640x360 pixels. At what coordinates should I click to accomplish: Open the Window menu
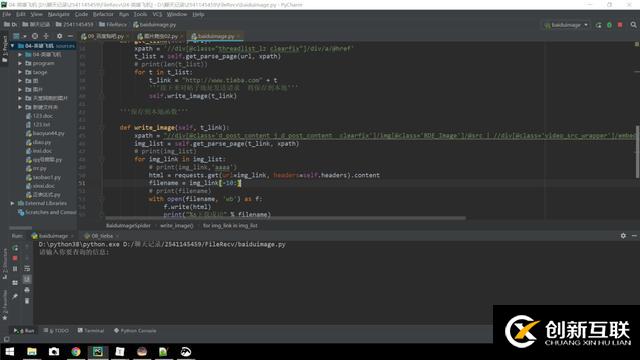(x=177, y=14)
